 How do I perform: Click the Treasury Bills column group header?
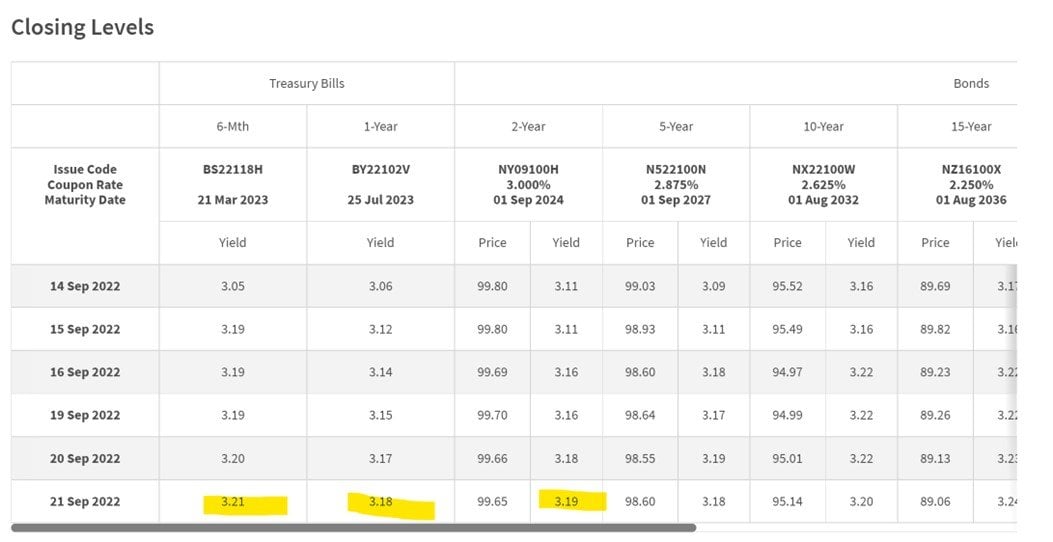coord(307,83)
